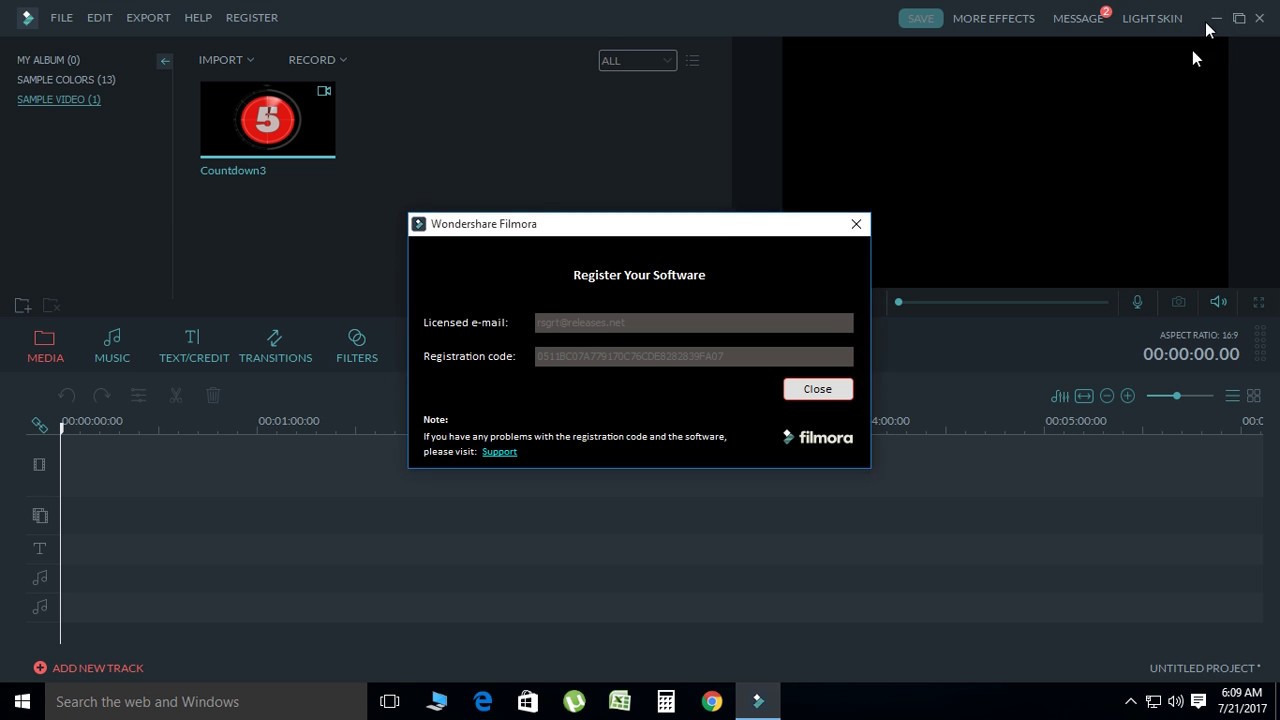This screenshot has height=720, width=1280.
Task: Open Google Chrome from taskbar
Action: (x=712, y=702)
